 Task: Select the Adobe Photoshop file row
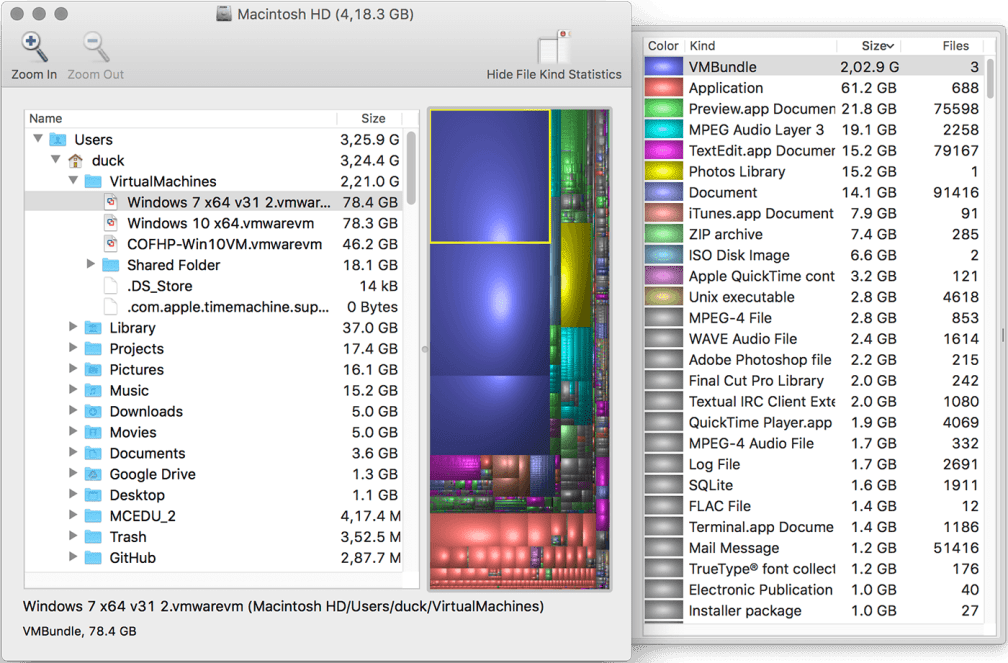pos(814,359)
